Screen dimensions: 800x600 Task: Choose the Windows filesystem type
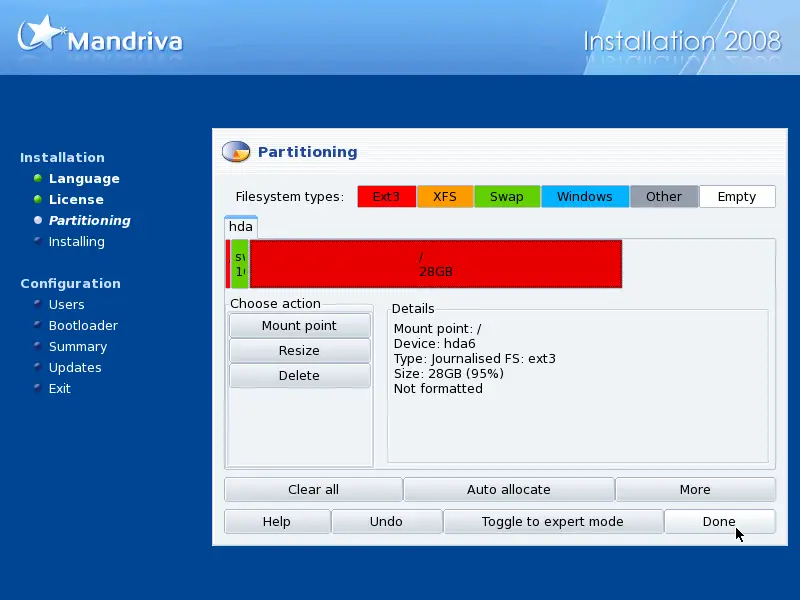(585, 196)
